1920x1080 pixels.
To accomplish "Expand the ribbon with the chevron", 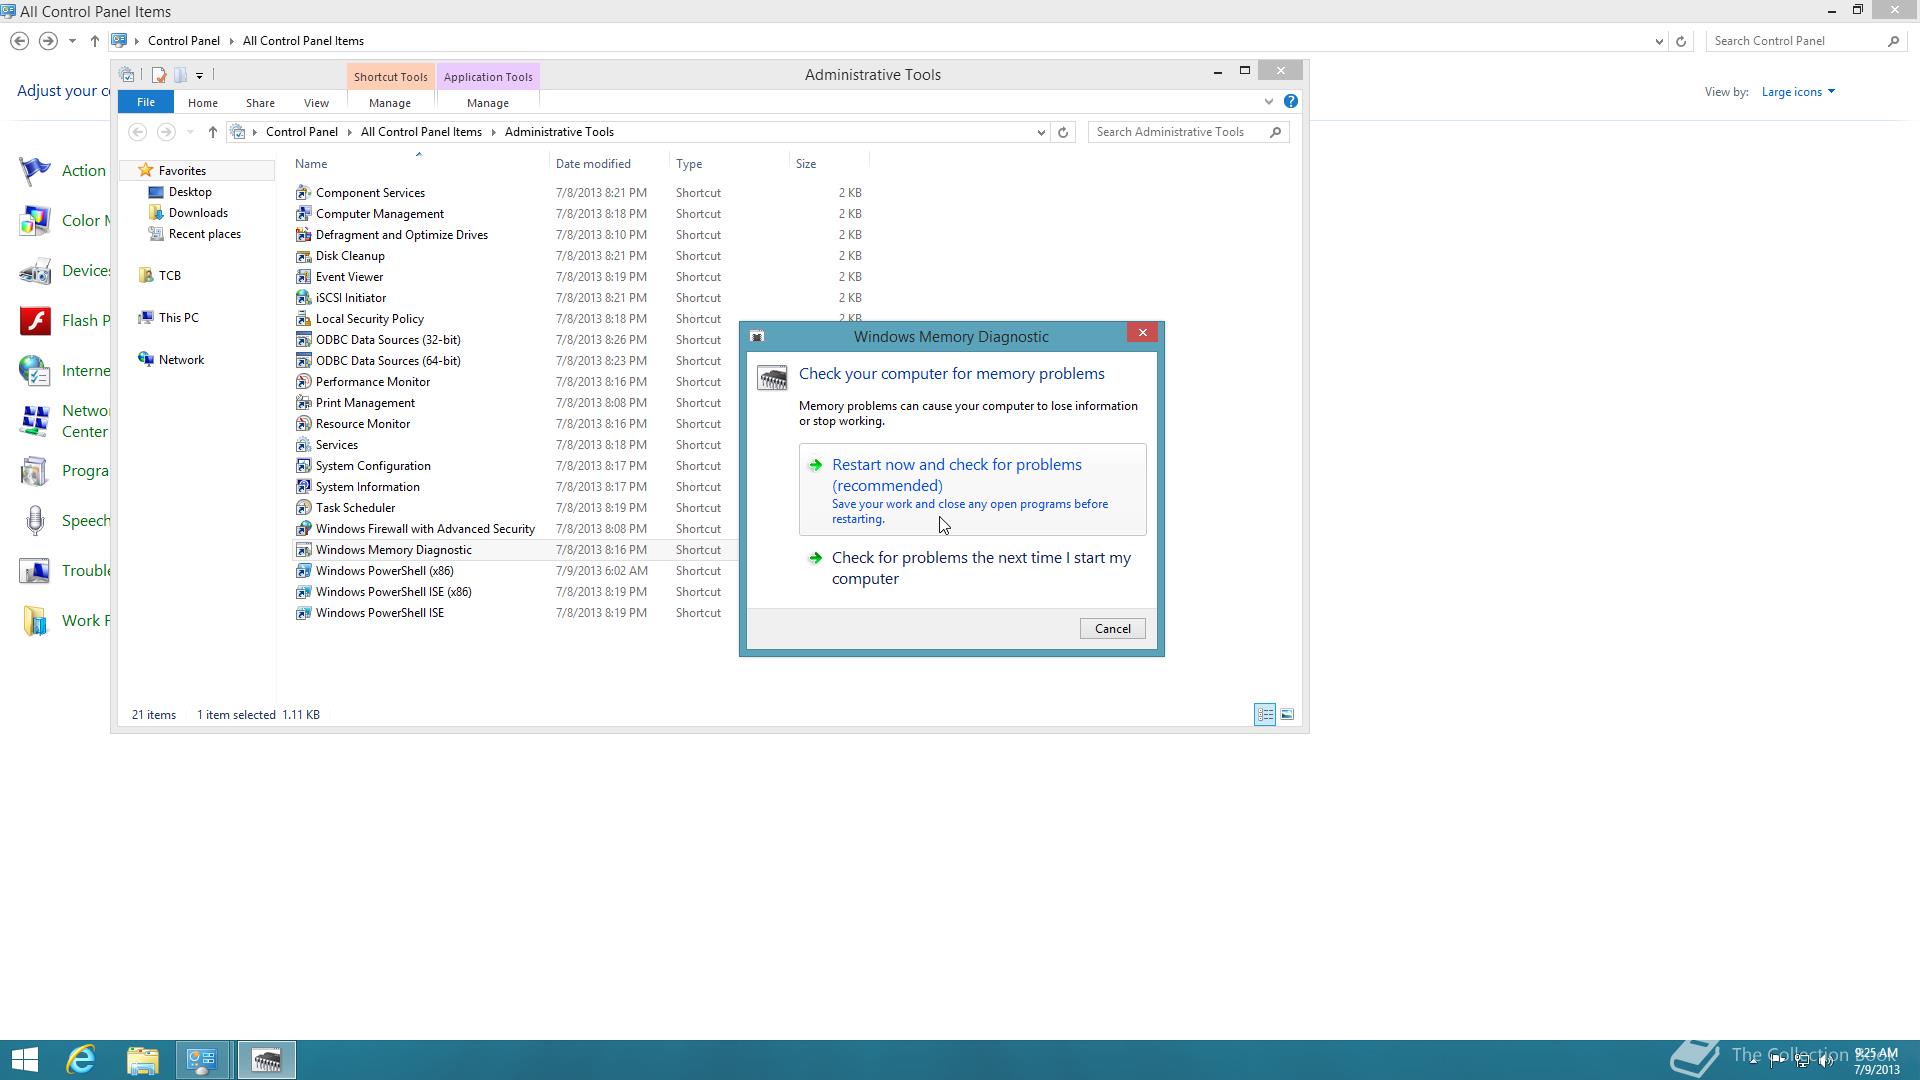I will point(1269,101).
